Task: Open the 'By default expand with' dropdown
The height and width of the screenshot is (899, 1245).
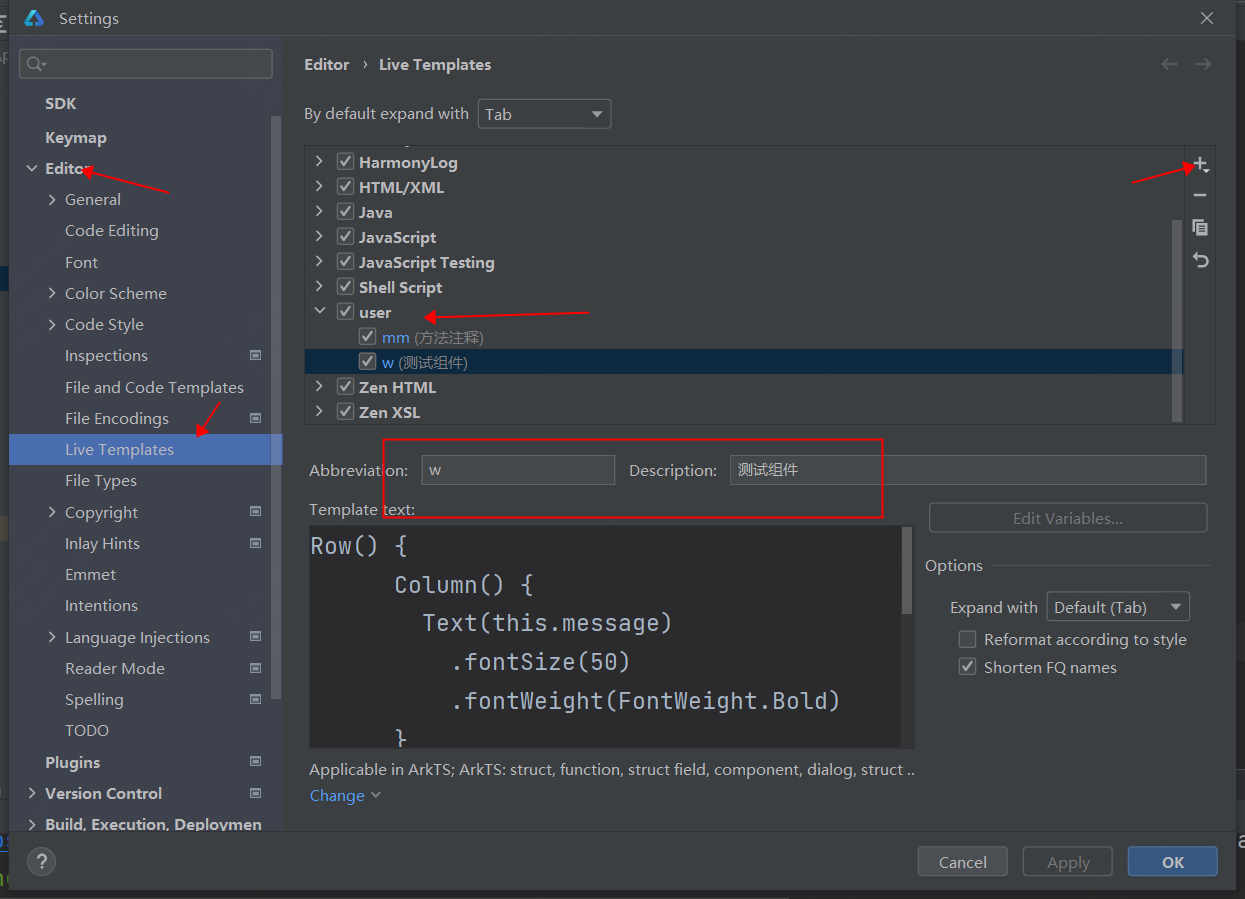Action: [x=544, y=114]
